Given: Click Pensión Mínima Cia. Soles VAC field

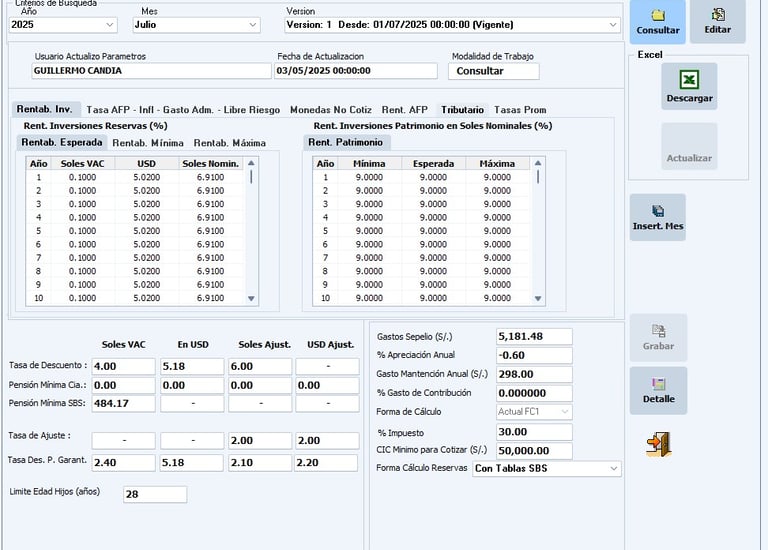Looking at the screenshot, I should coord(123,385).
